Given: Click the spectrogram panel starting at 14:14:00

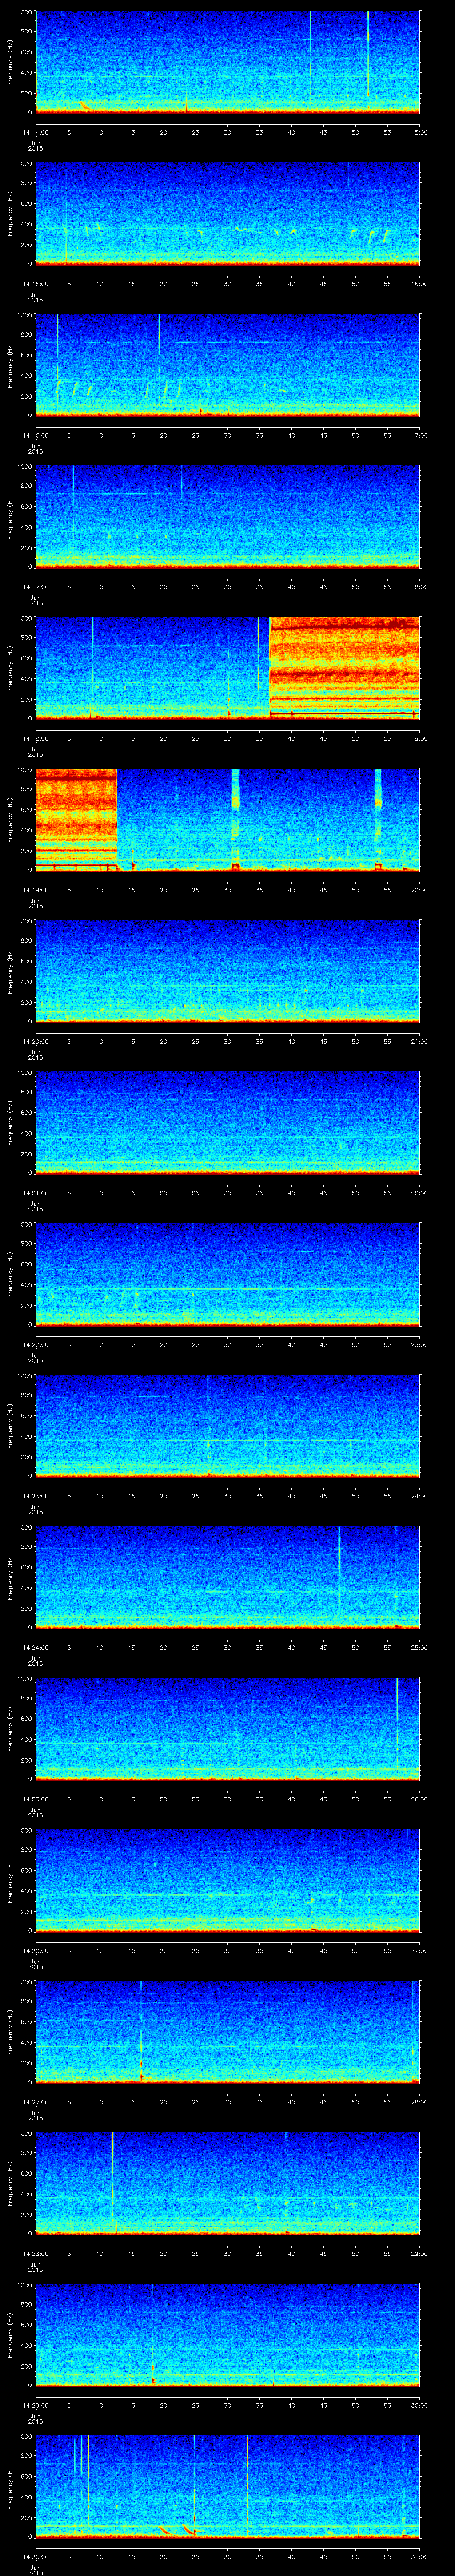Looking at the screenshot, I should coord(228,62).
